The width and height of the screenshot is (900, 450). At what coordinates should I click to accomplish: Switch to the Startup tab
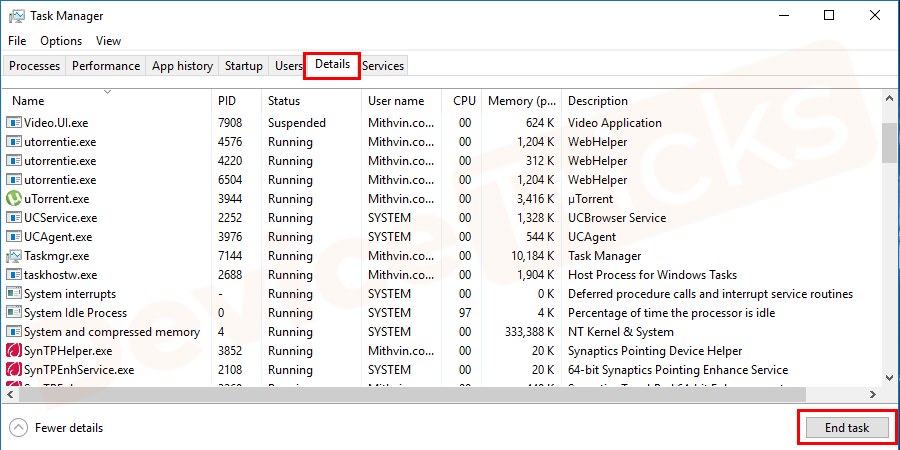(243, 66)
